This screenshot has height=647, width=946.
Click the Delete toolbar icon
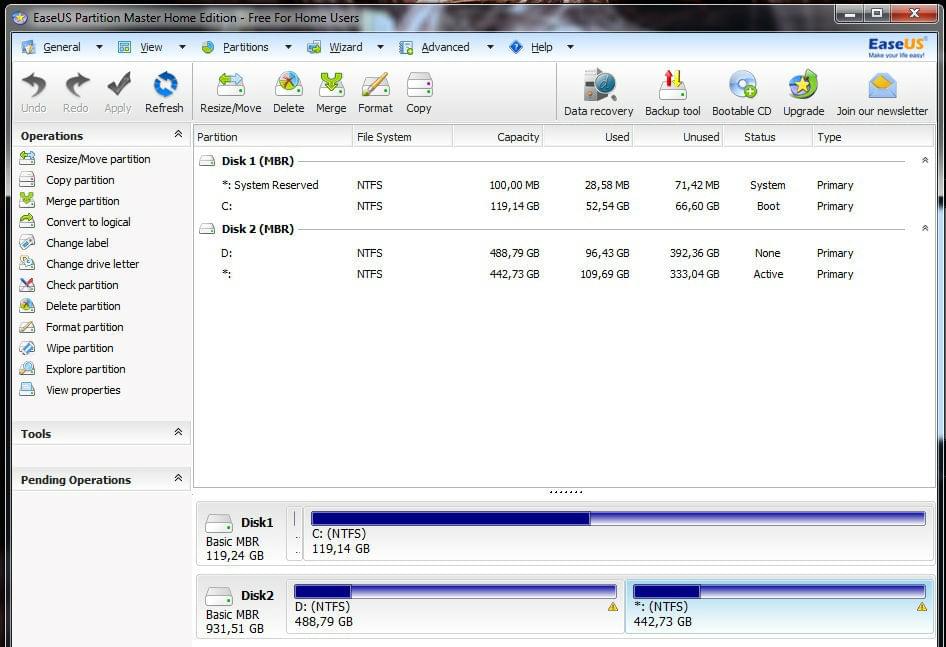pos(288,85)
